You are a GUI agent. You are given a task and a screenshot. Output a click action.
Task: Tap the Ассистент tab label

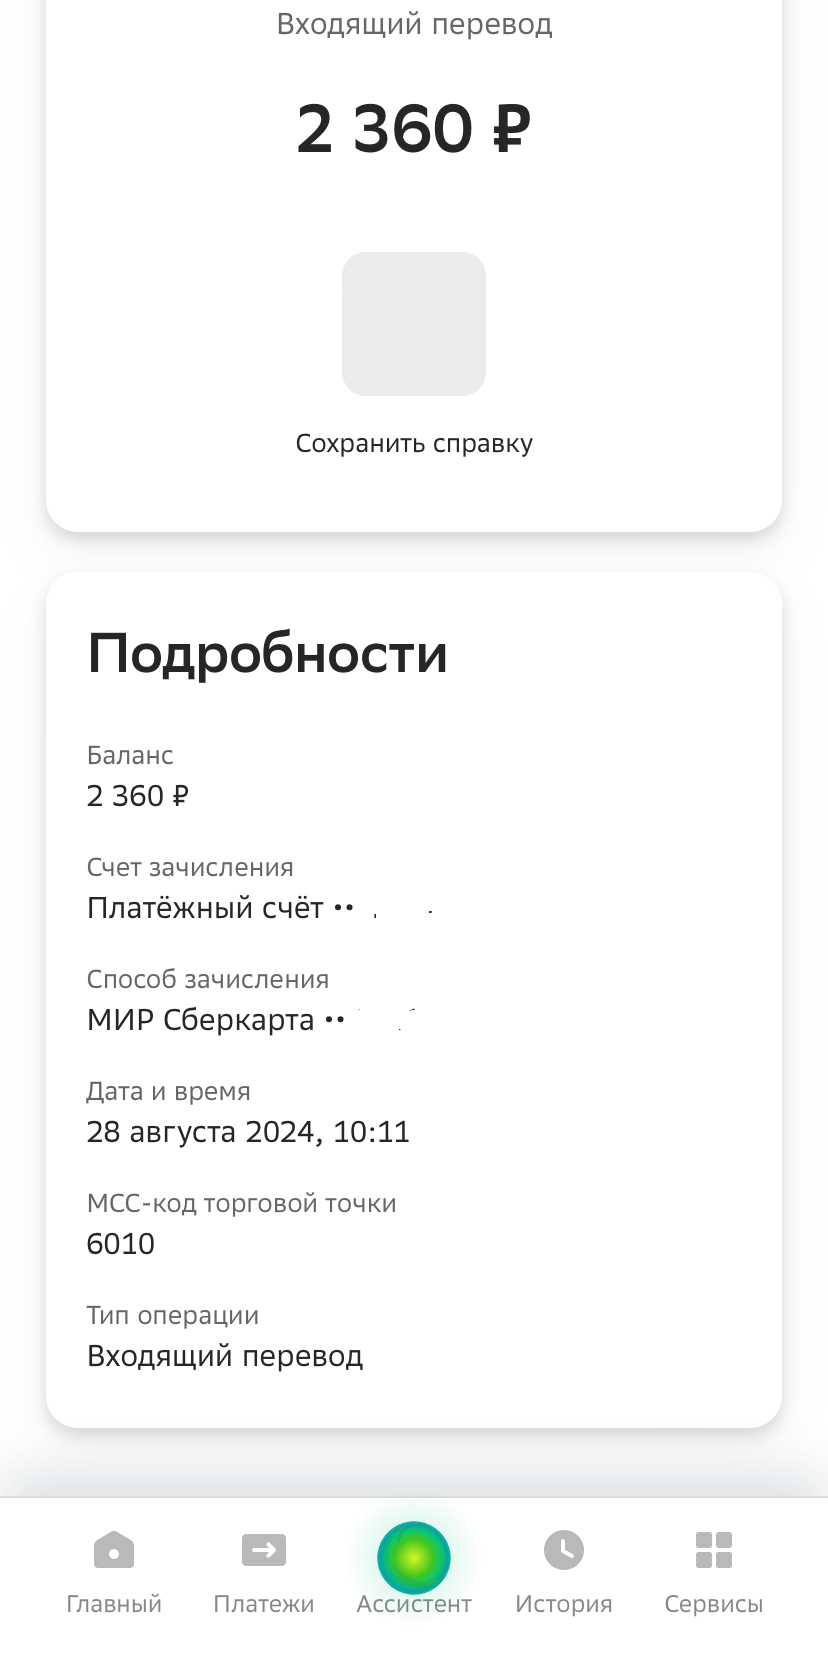pos(414,1604)
